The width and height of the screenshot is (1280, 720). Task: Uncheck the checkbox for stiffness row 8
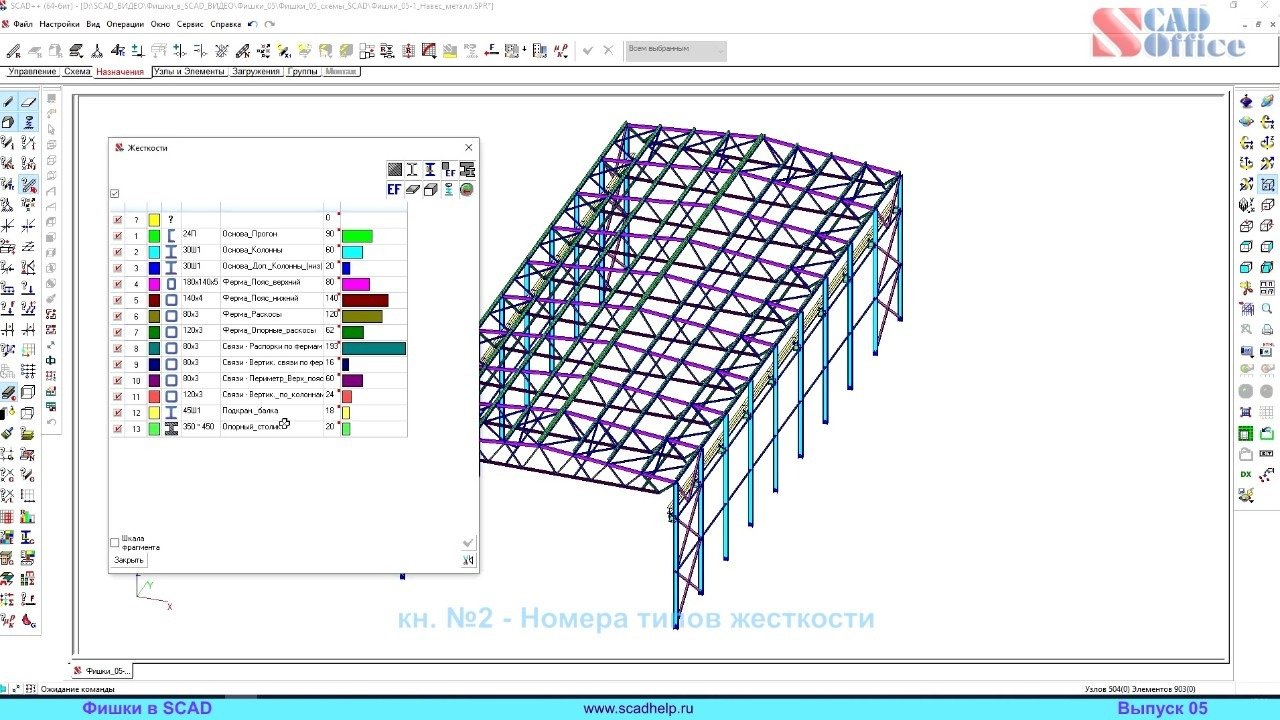coord(118,348)
